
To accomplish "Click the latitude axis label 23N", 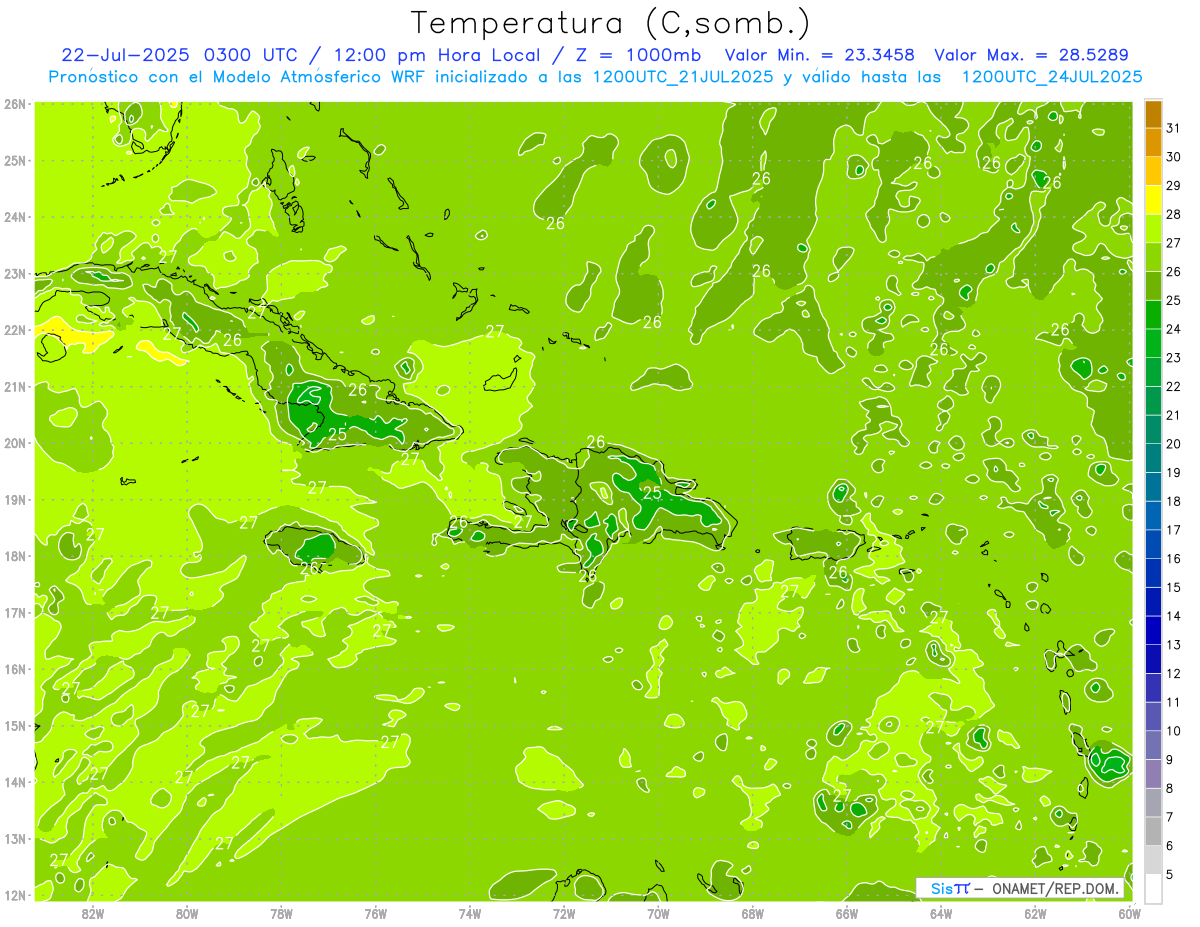I will click(14, 274).
